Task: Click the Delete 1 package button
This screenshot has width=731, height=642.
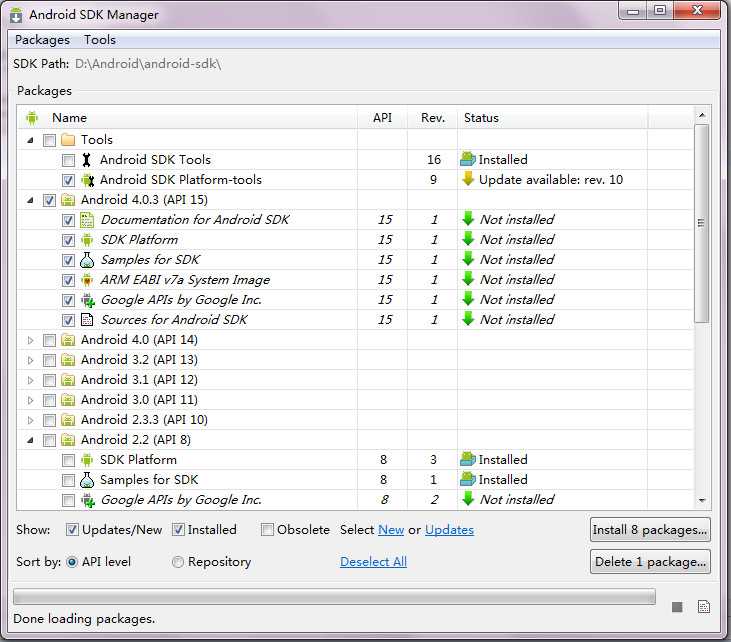Action: click(650, 562)
